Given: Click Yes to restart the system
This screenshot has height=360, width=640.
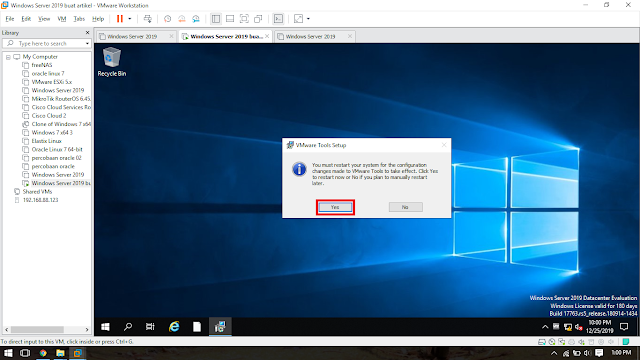Looking at the screenshot, I should pyautogui.click(x=335, y=207).
